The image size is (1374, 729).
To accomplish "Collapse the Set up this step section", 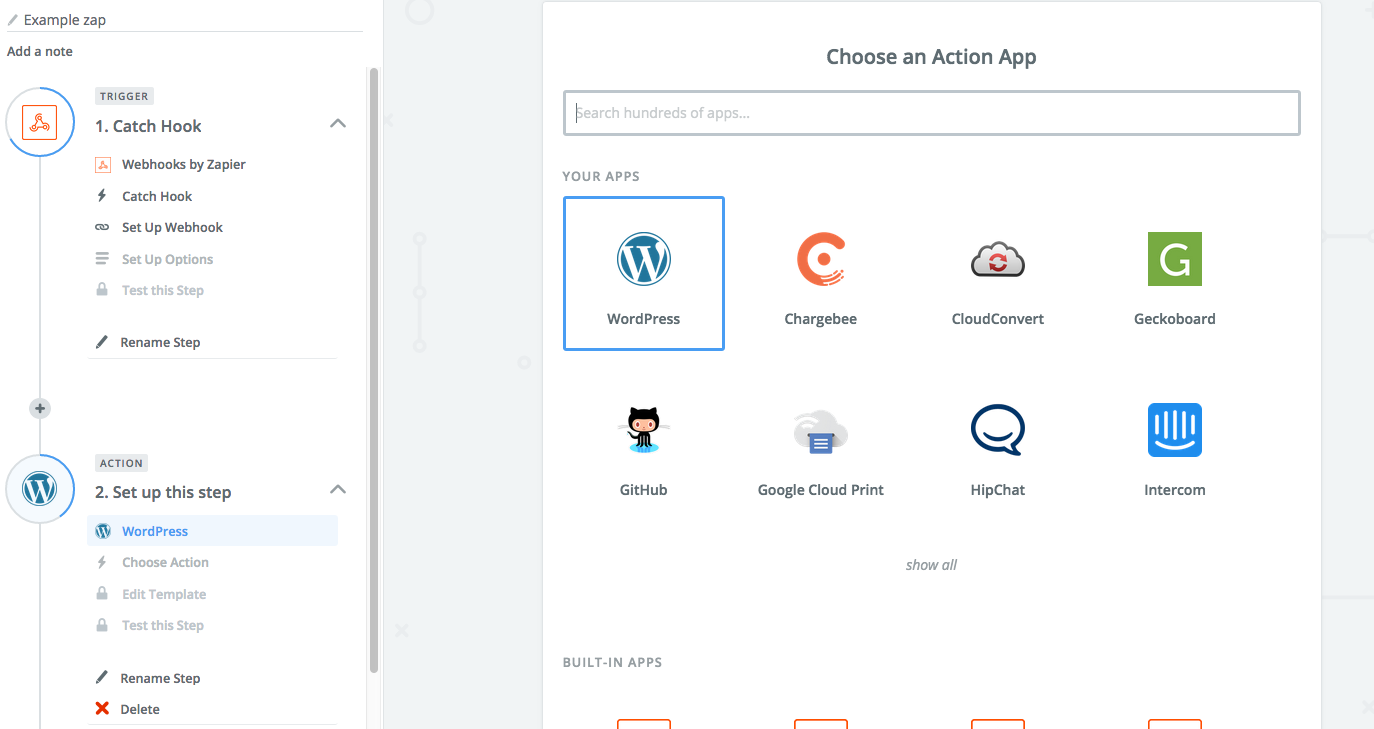I will tap(338, 490).
